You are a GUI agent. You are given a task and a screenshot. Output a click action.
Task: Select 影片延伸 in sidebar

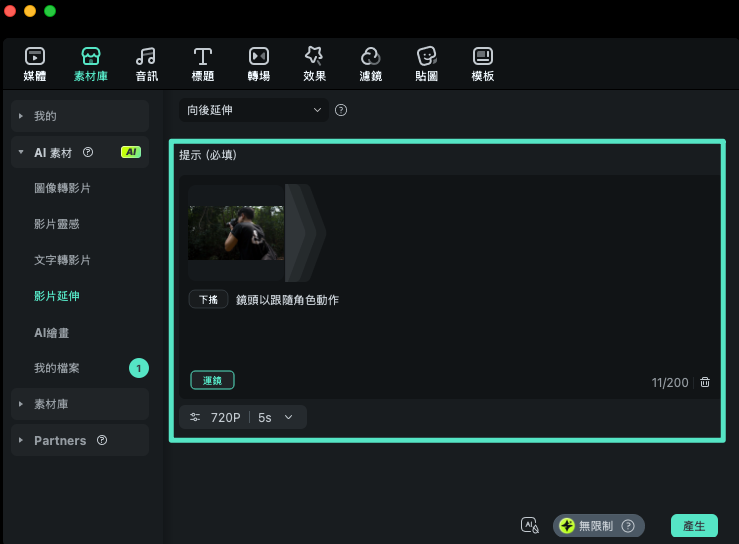[57, 296]
